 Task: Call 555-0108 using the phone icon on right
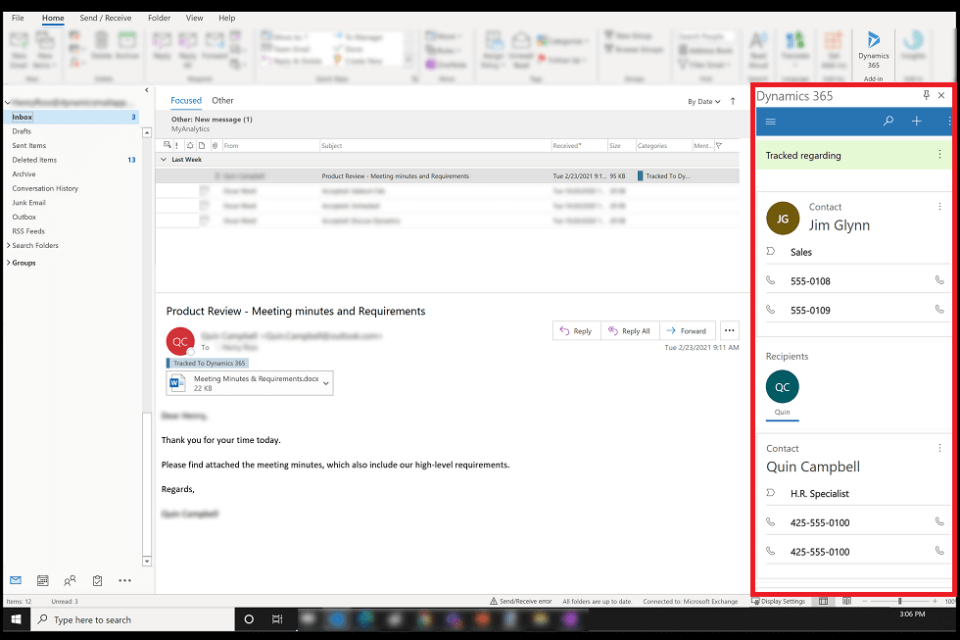click(939, 281)
